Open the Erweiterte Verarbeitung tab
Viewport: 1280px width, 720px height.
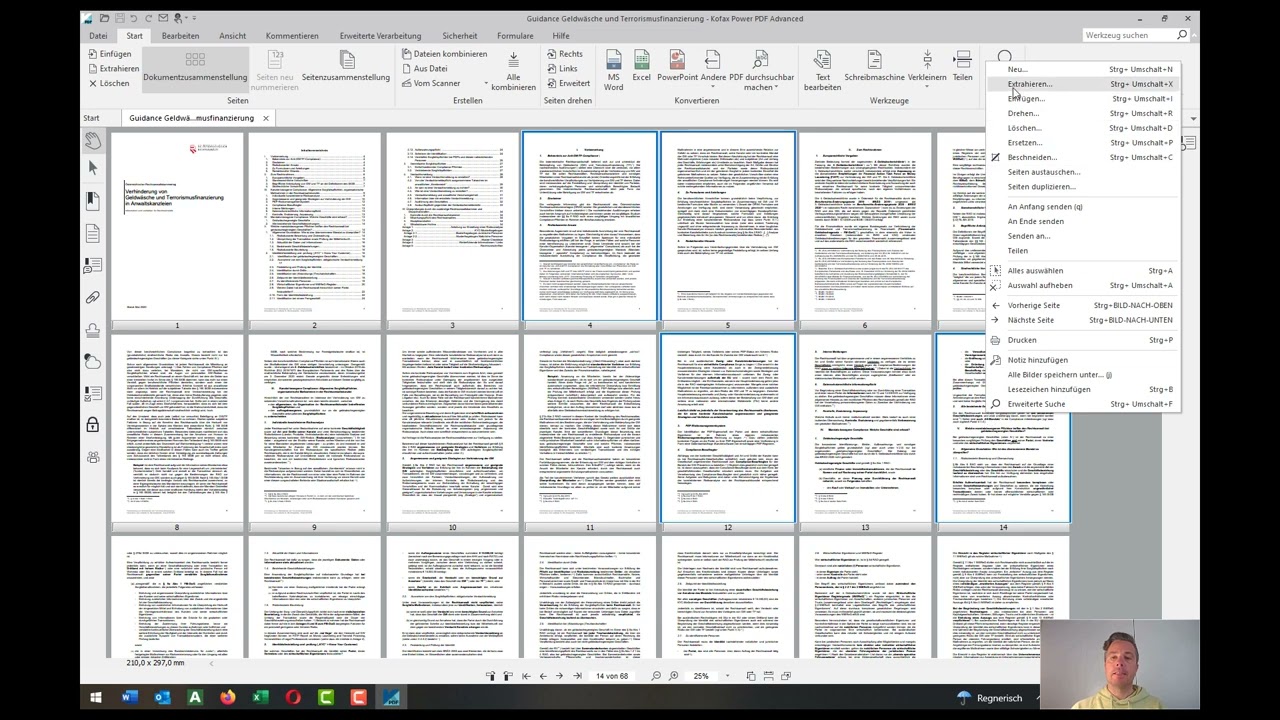tap(380, 36)
